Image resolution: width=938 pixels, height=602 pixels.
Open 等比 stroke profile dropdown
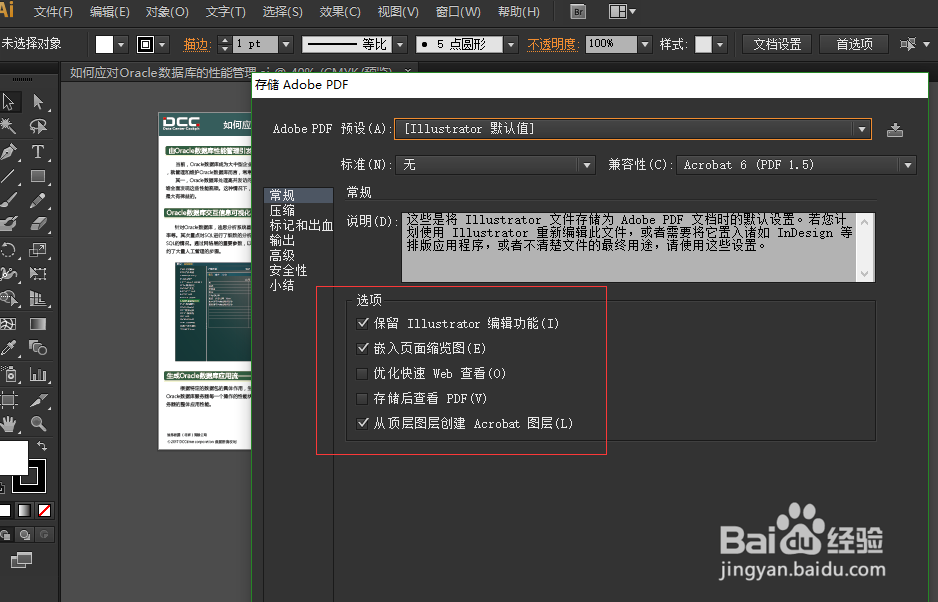(400, 44)
